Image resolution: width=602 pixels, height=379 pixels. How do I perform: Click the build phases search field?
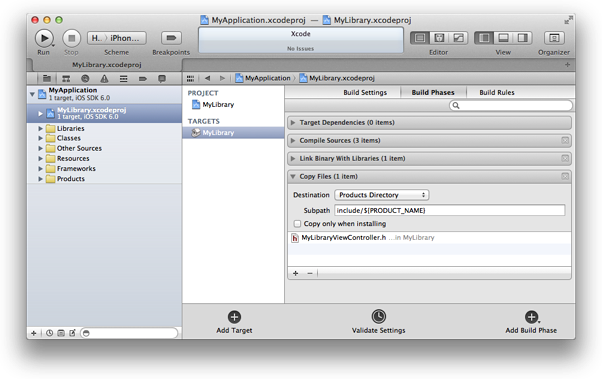coord(511,105)
